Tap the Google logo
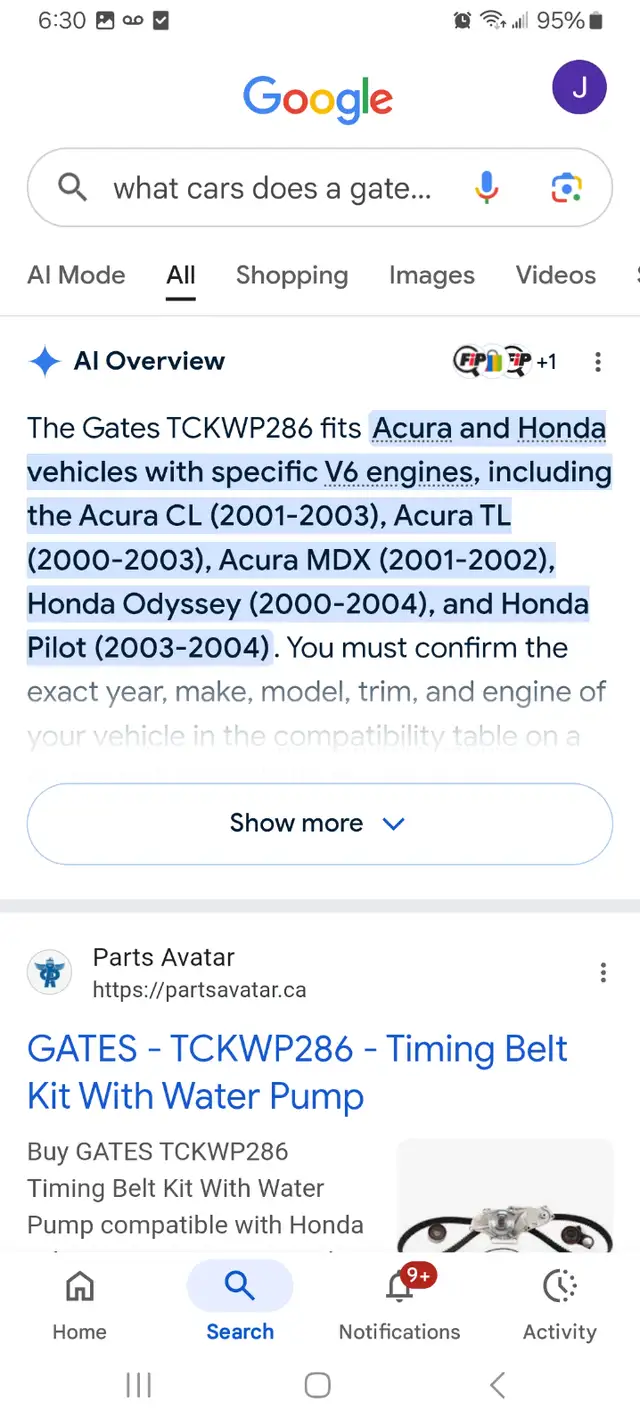Viewport: 640px width, 1426px height. click(318, 99)
